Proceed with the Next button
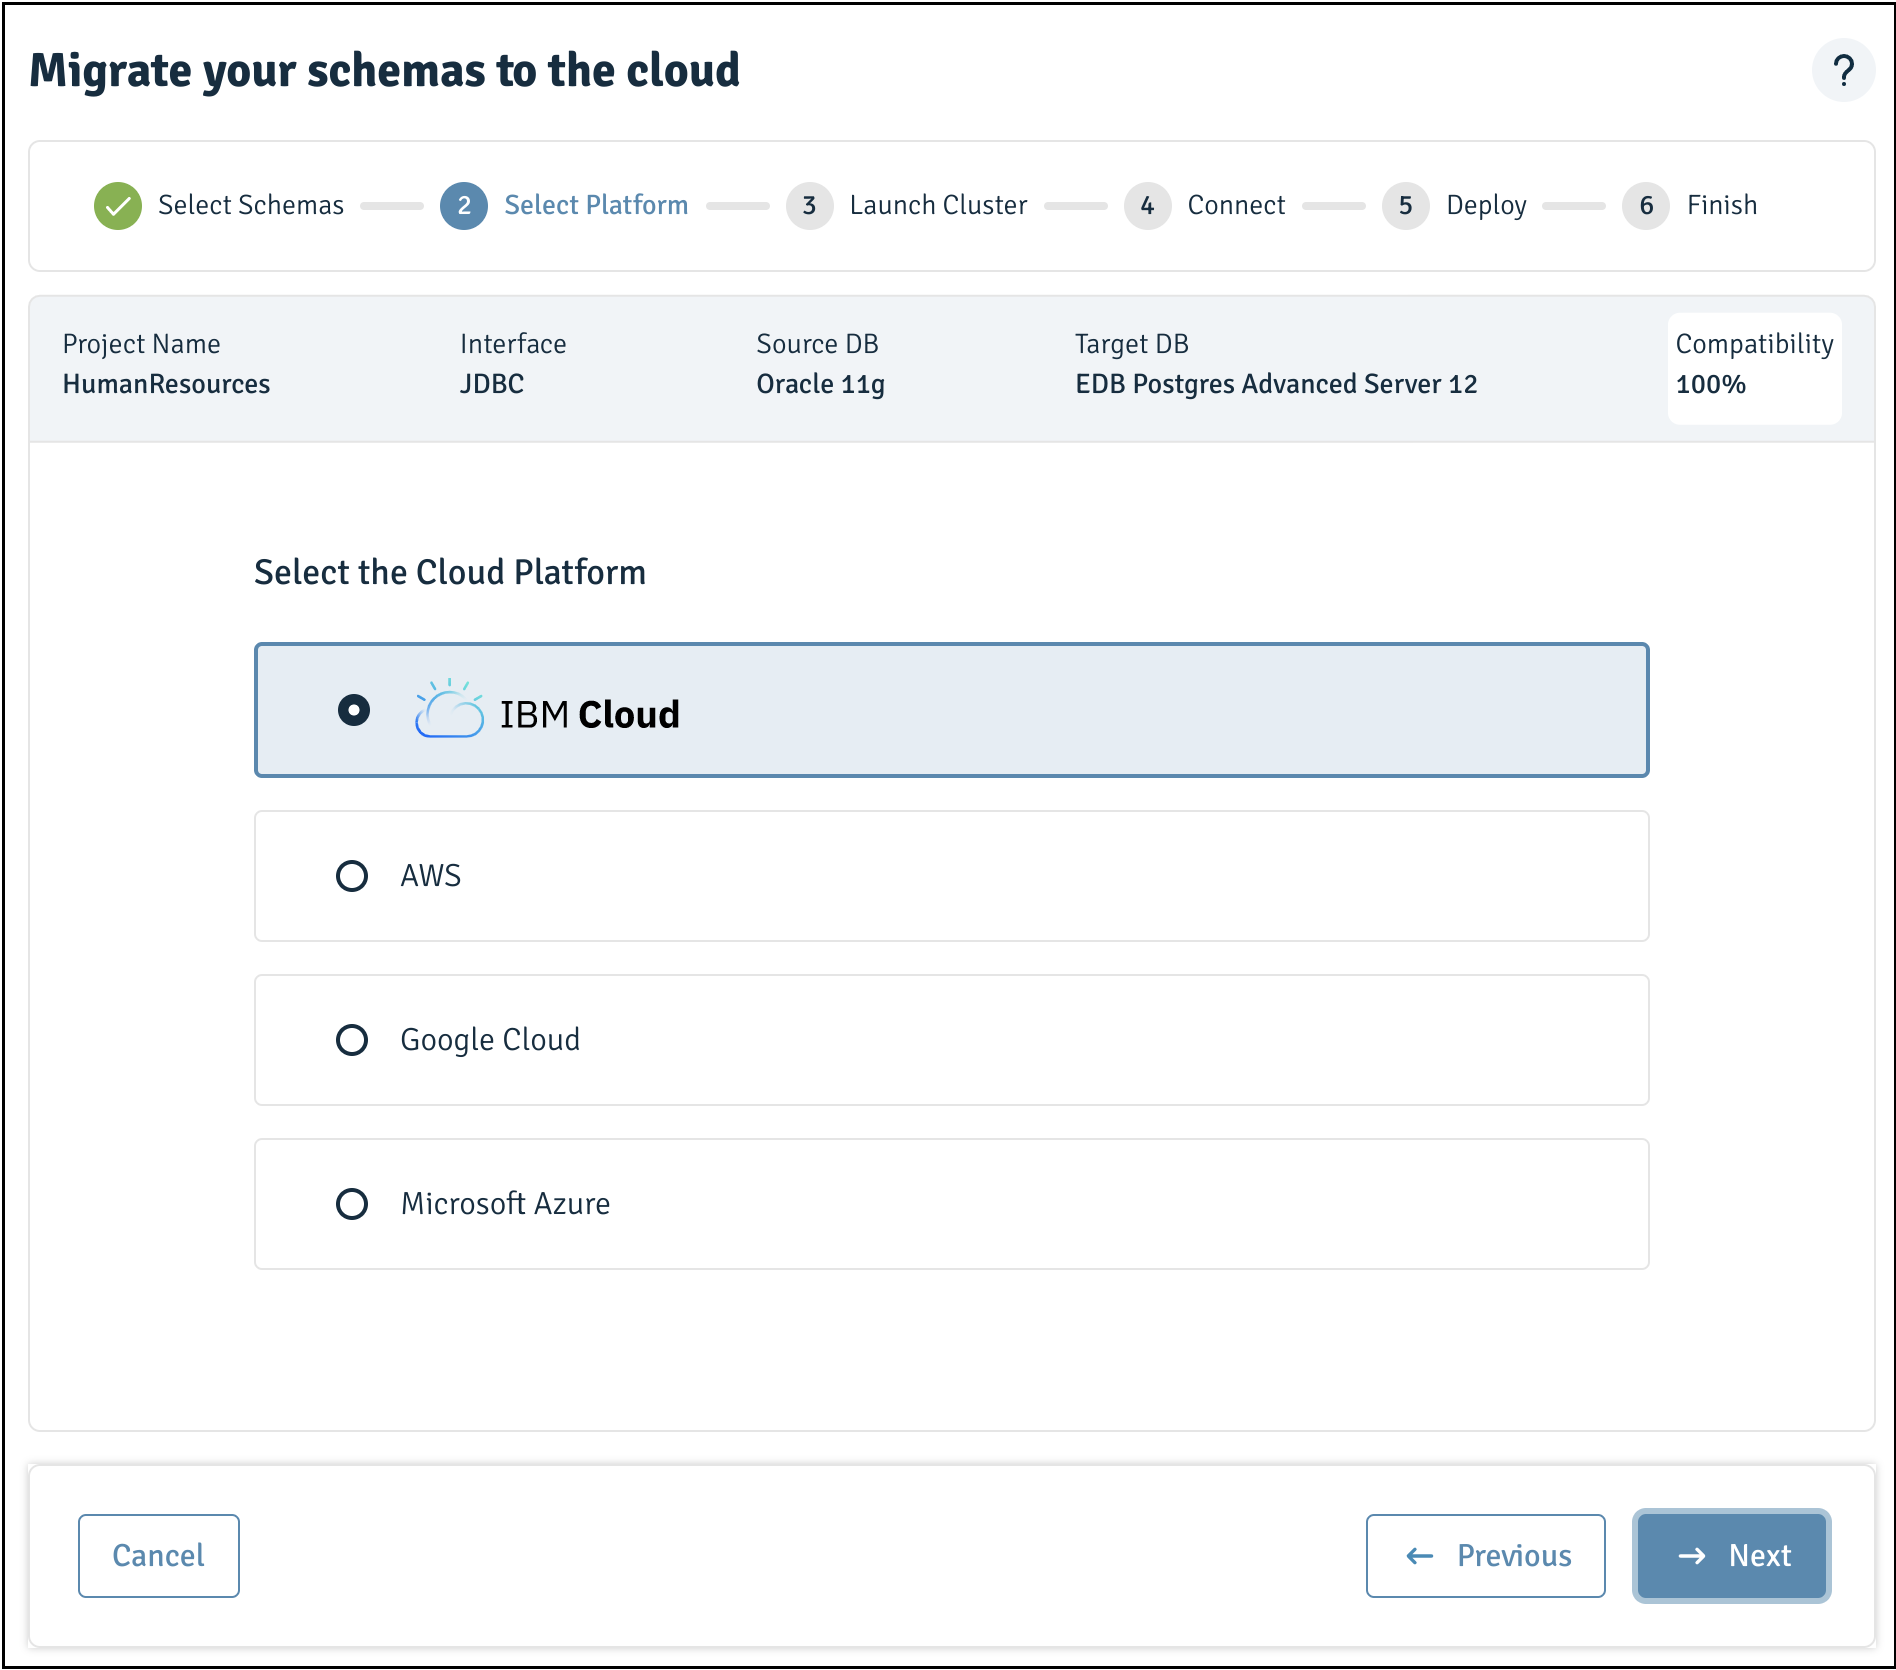1896x1670 pixels. (1732, 1556)
